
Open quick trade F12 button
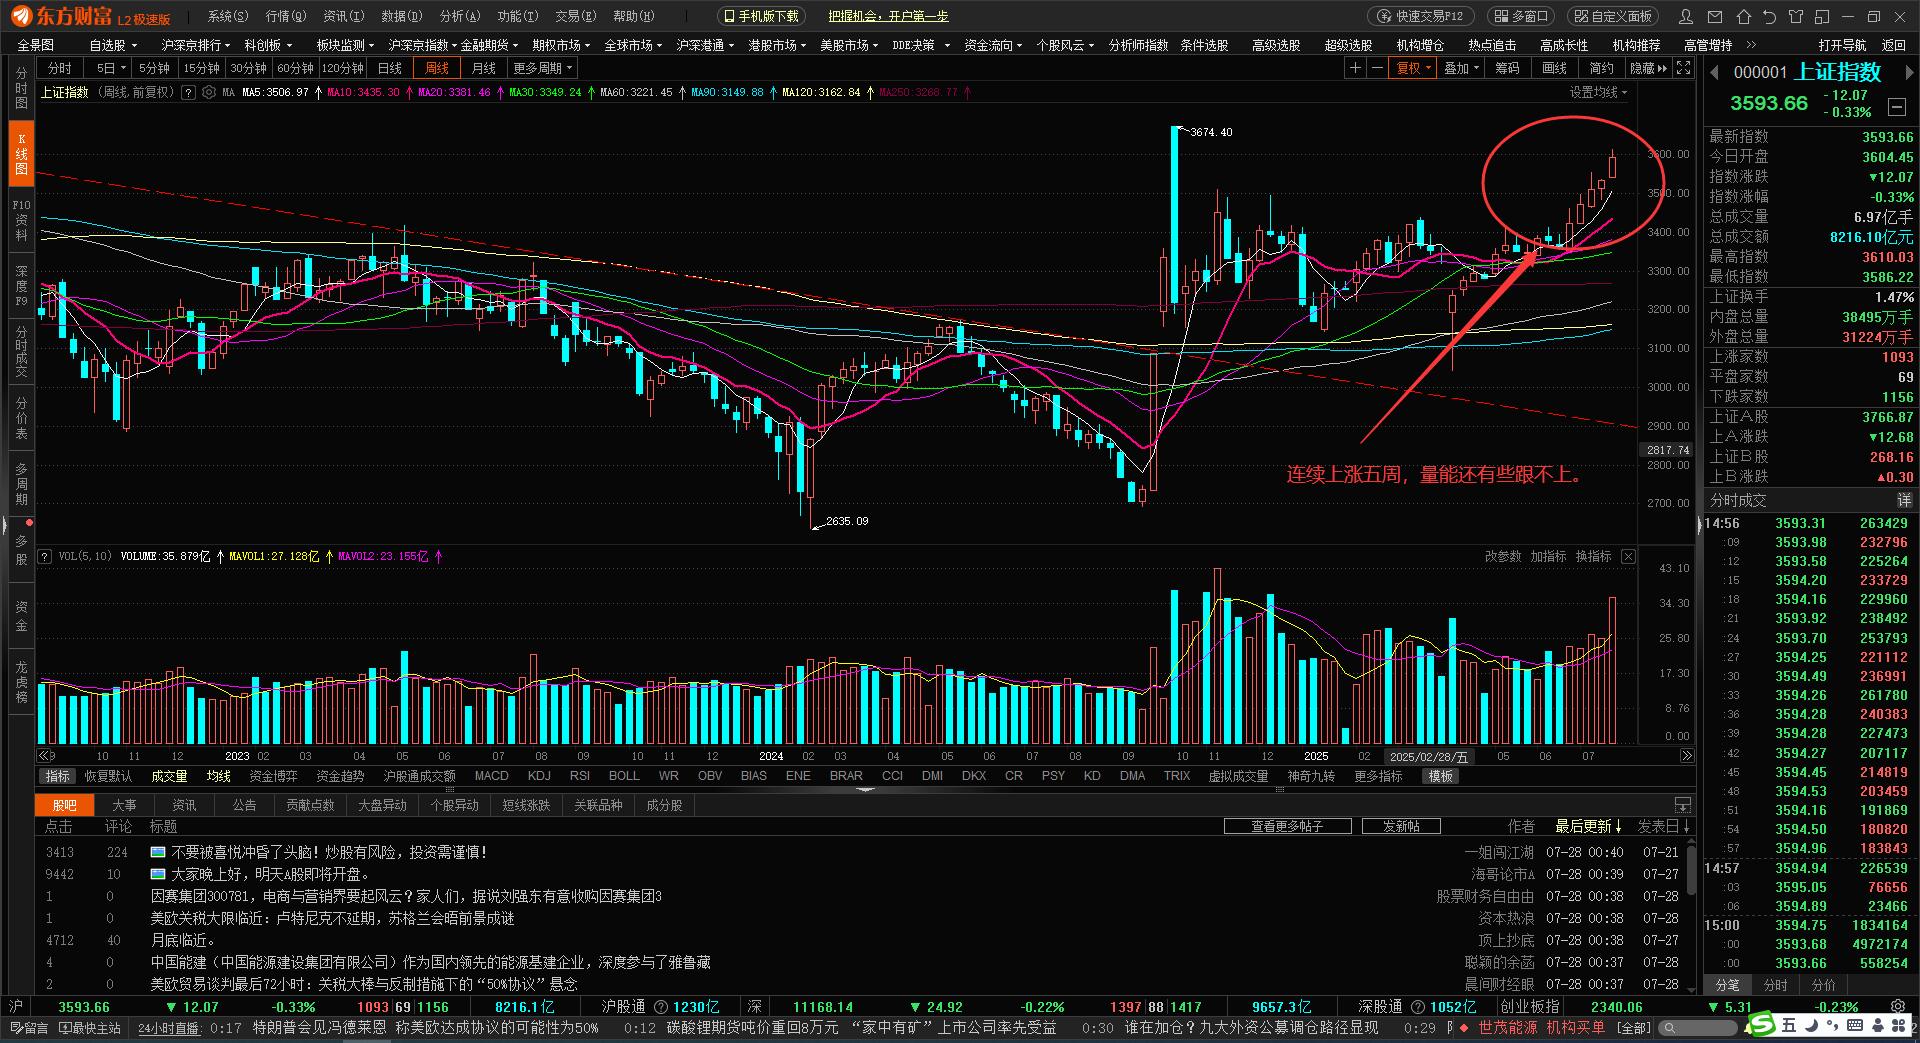click(1420, 16)
